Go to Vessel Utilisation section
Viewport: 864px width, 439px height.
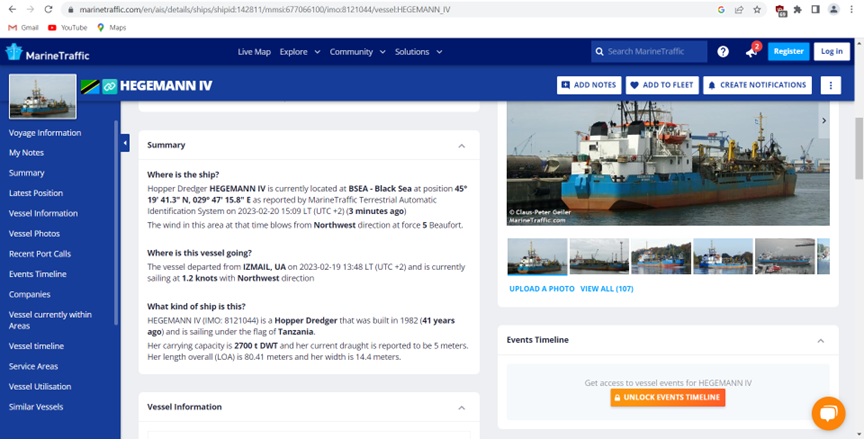click(40, 387)
